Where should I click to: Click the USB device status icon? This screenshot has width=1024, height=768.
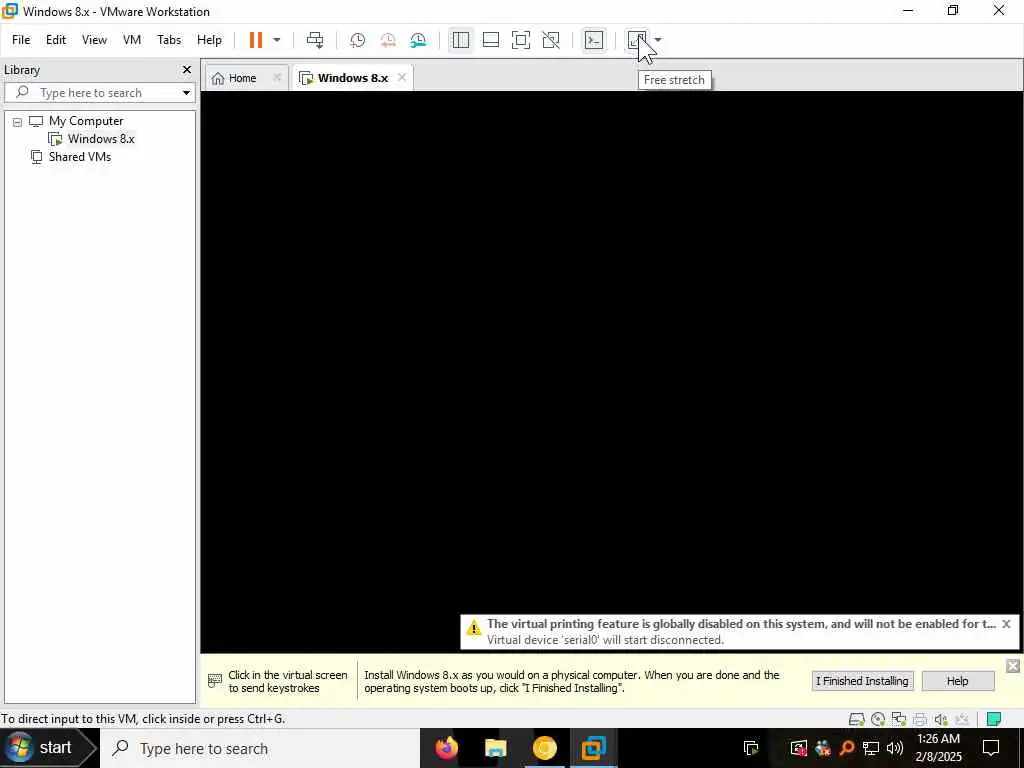click(961, 719)
